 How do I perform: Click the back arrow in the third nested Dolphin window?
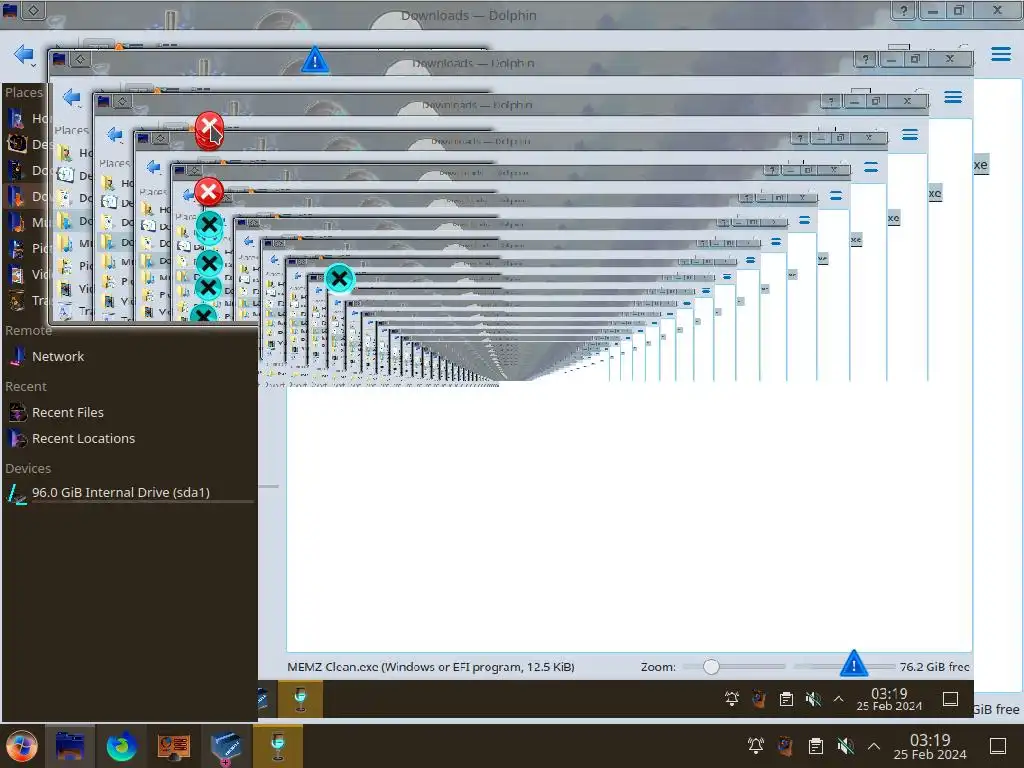(x=114, y=135)
